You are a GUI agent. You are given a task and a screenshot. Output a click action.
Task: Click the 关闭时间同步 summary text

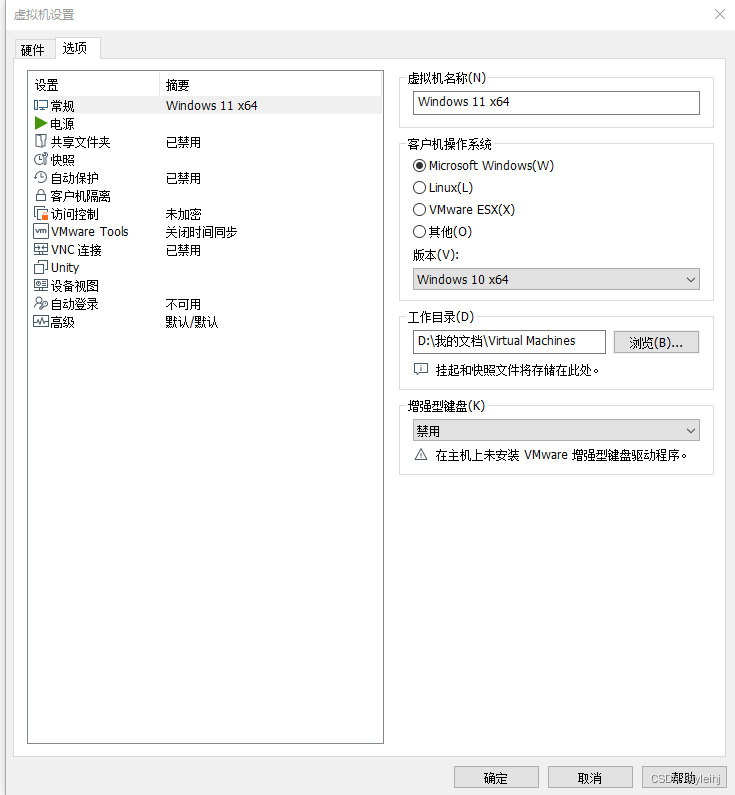coord(201,232)
